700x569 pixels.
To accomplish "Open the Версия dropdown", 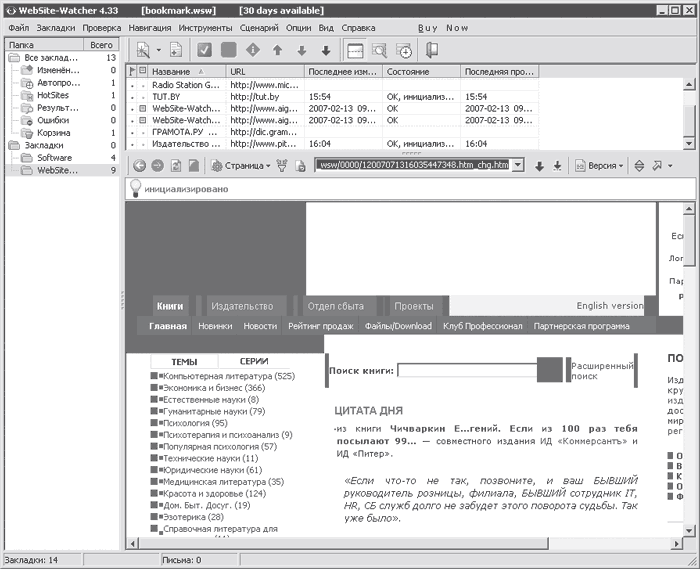I will (599, 166).
